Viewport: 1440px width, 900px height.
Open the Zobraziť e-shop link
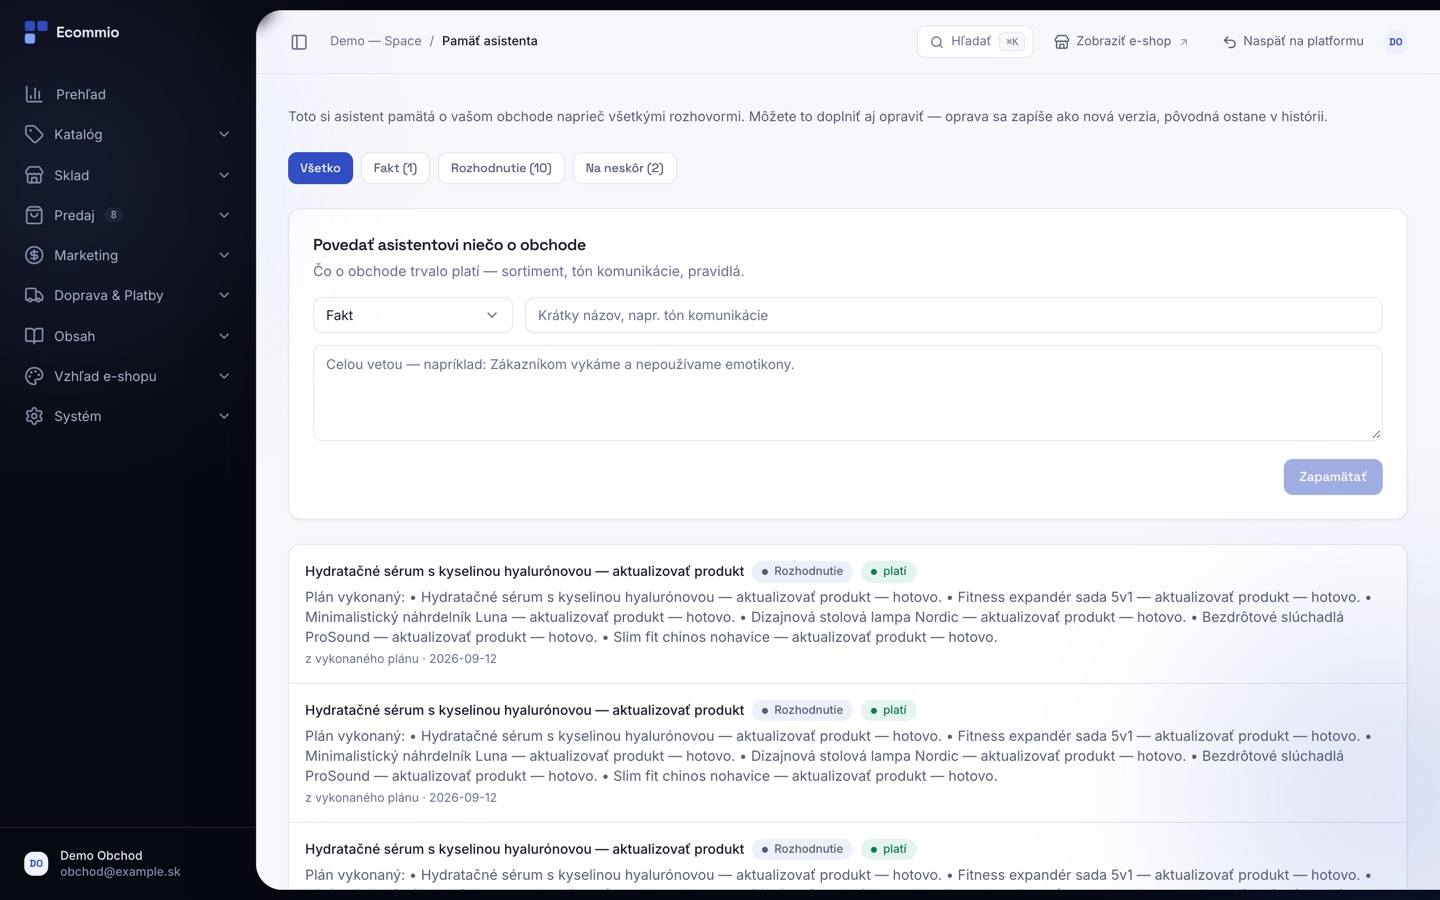[1121, 42]
